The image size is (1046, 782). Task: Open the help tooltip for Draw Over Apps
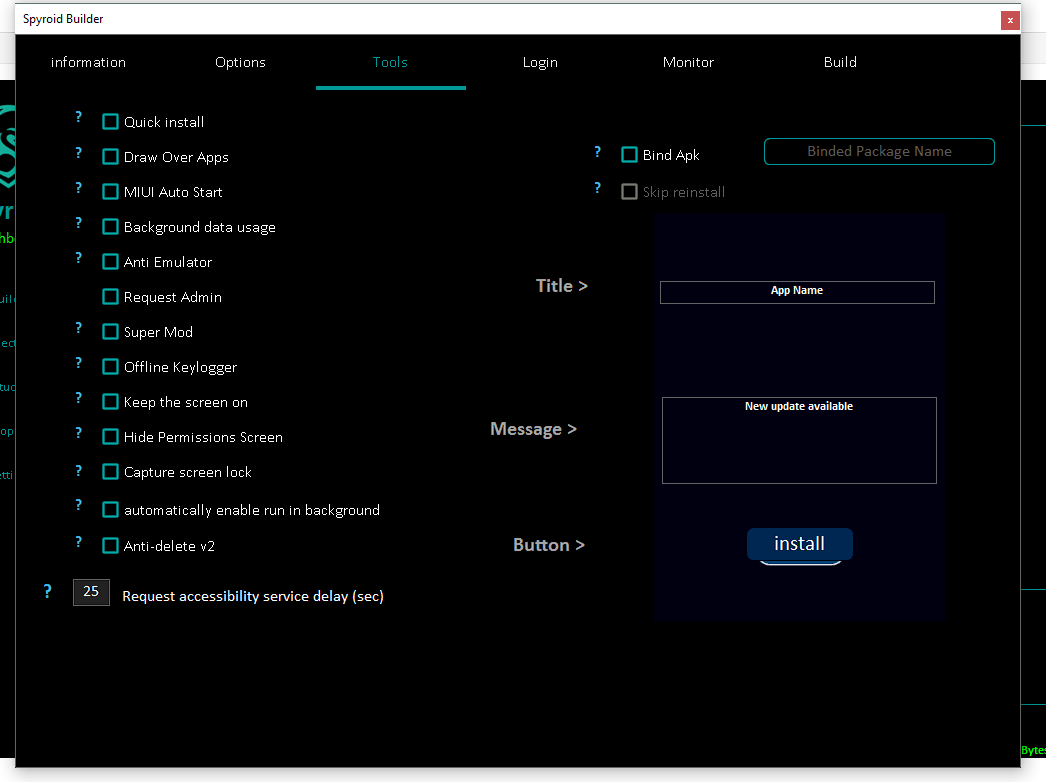(78, 153)
